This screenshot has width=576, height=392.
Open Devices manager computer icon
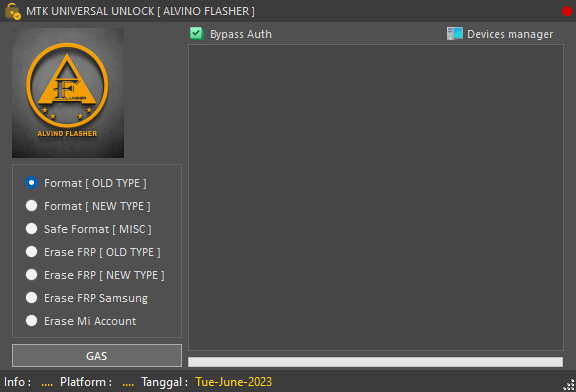coord(454,34)
